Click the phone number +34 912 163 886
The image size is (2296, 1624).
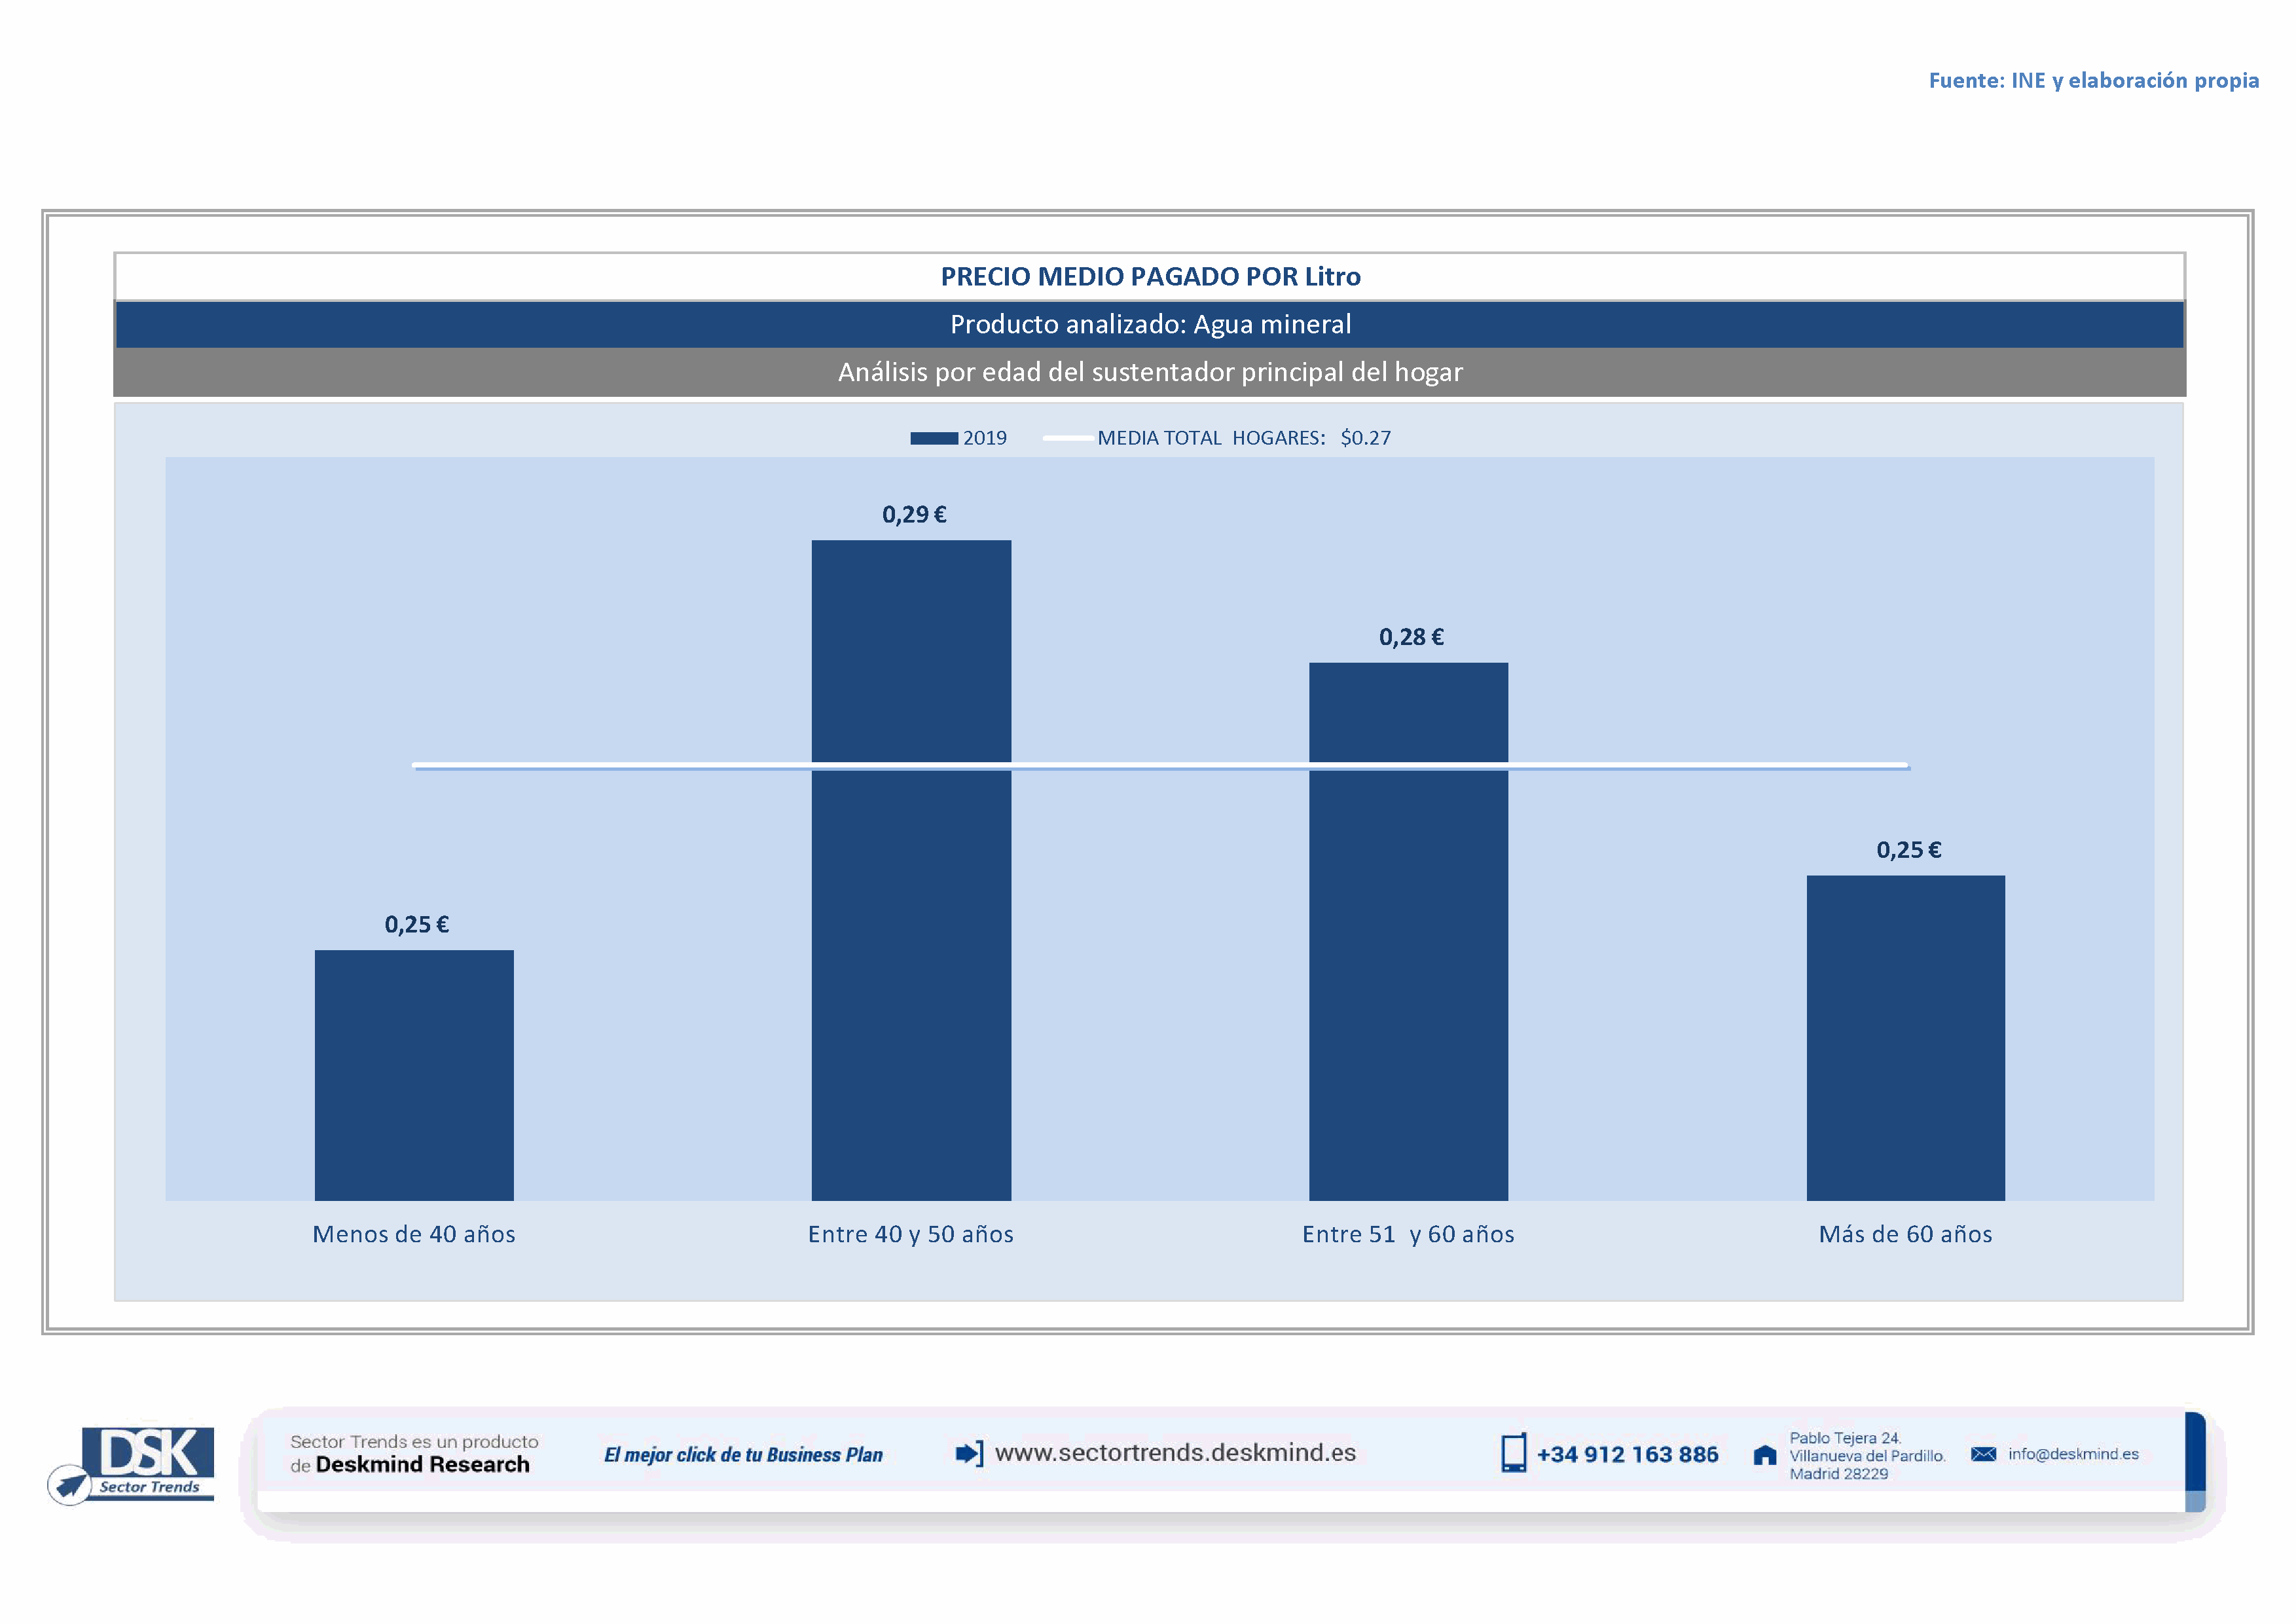tap(1627, 1454)
